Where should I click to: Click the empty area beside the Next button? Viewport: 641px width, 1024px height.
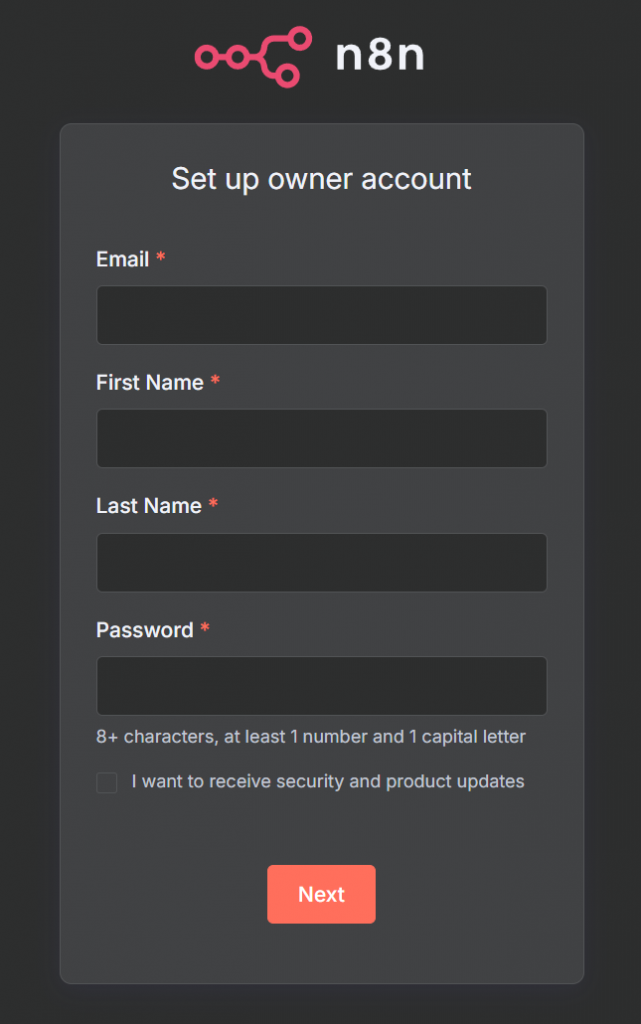pyautogui.click(x=470, y=894)
